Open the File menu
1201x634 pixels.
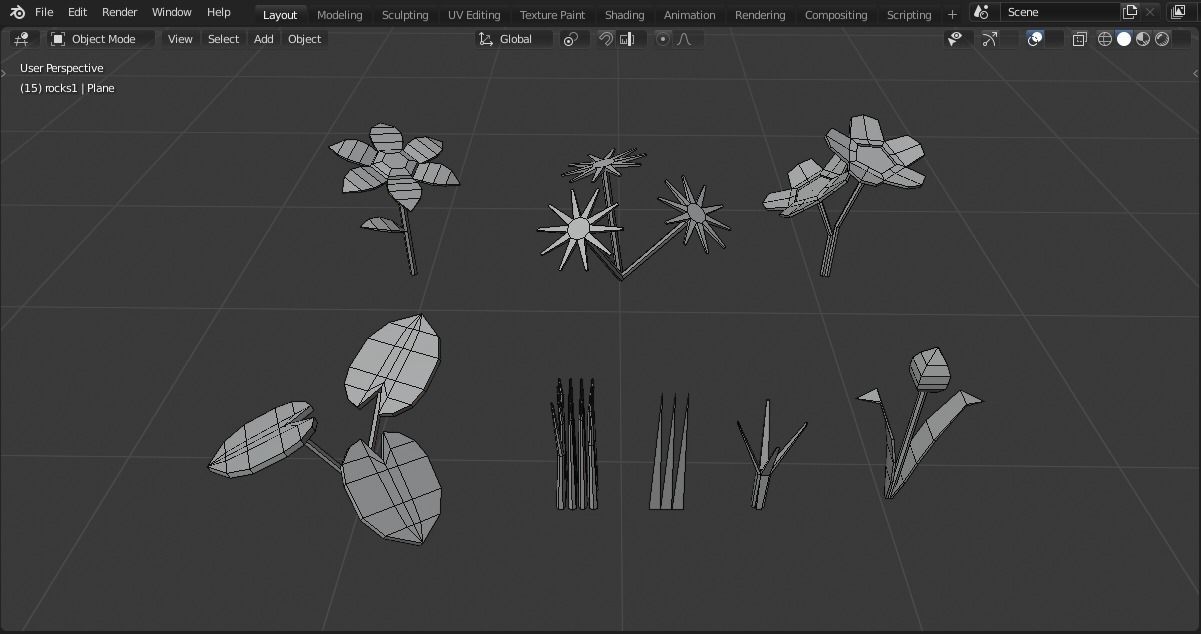[44, 12]
